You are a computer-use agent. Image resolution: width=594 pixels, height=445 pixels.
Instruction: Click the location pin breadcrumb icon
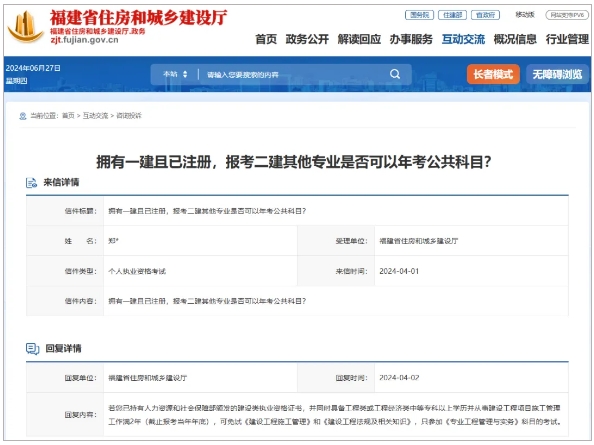click(23, 116)
